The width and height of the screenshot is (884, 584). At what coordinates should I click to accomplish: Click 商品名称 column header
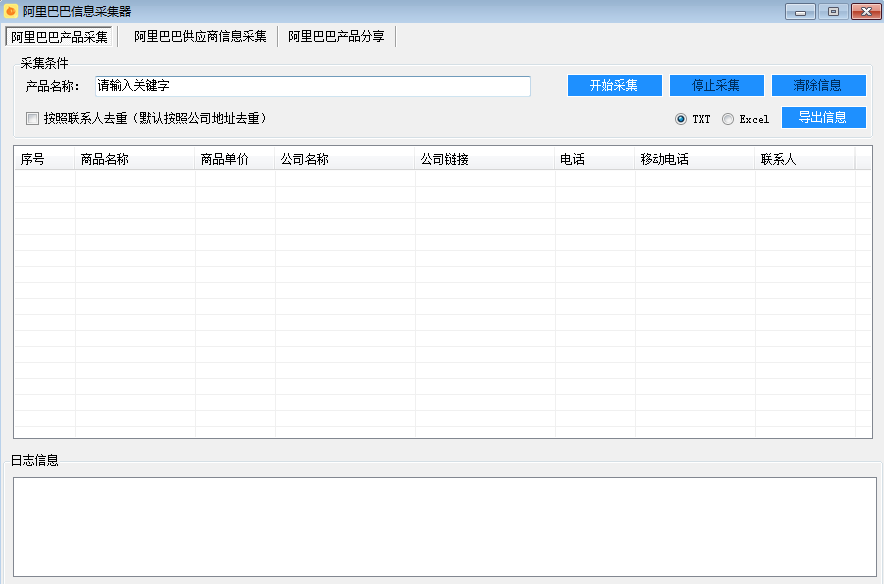135,160
